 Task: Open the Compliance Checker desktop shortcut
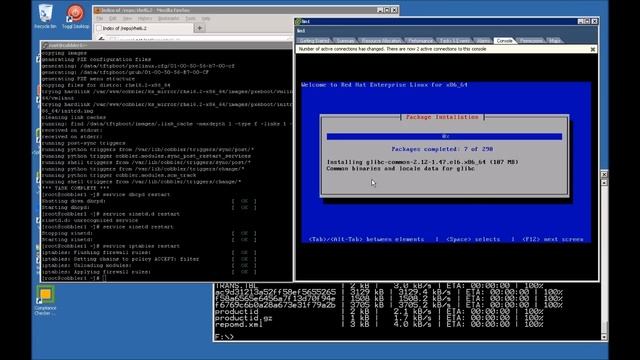click(45, 300)
